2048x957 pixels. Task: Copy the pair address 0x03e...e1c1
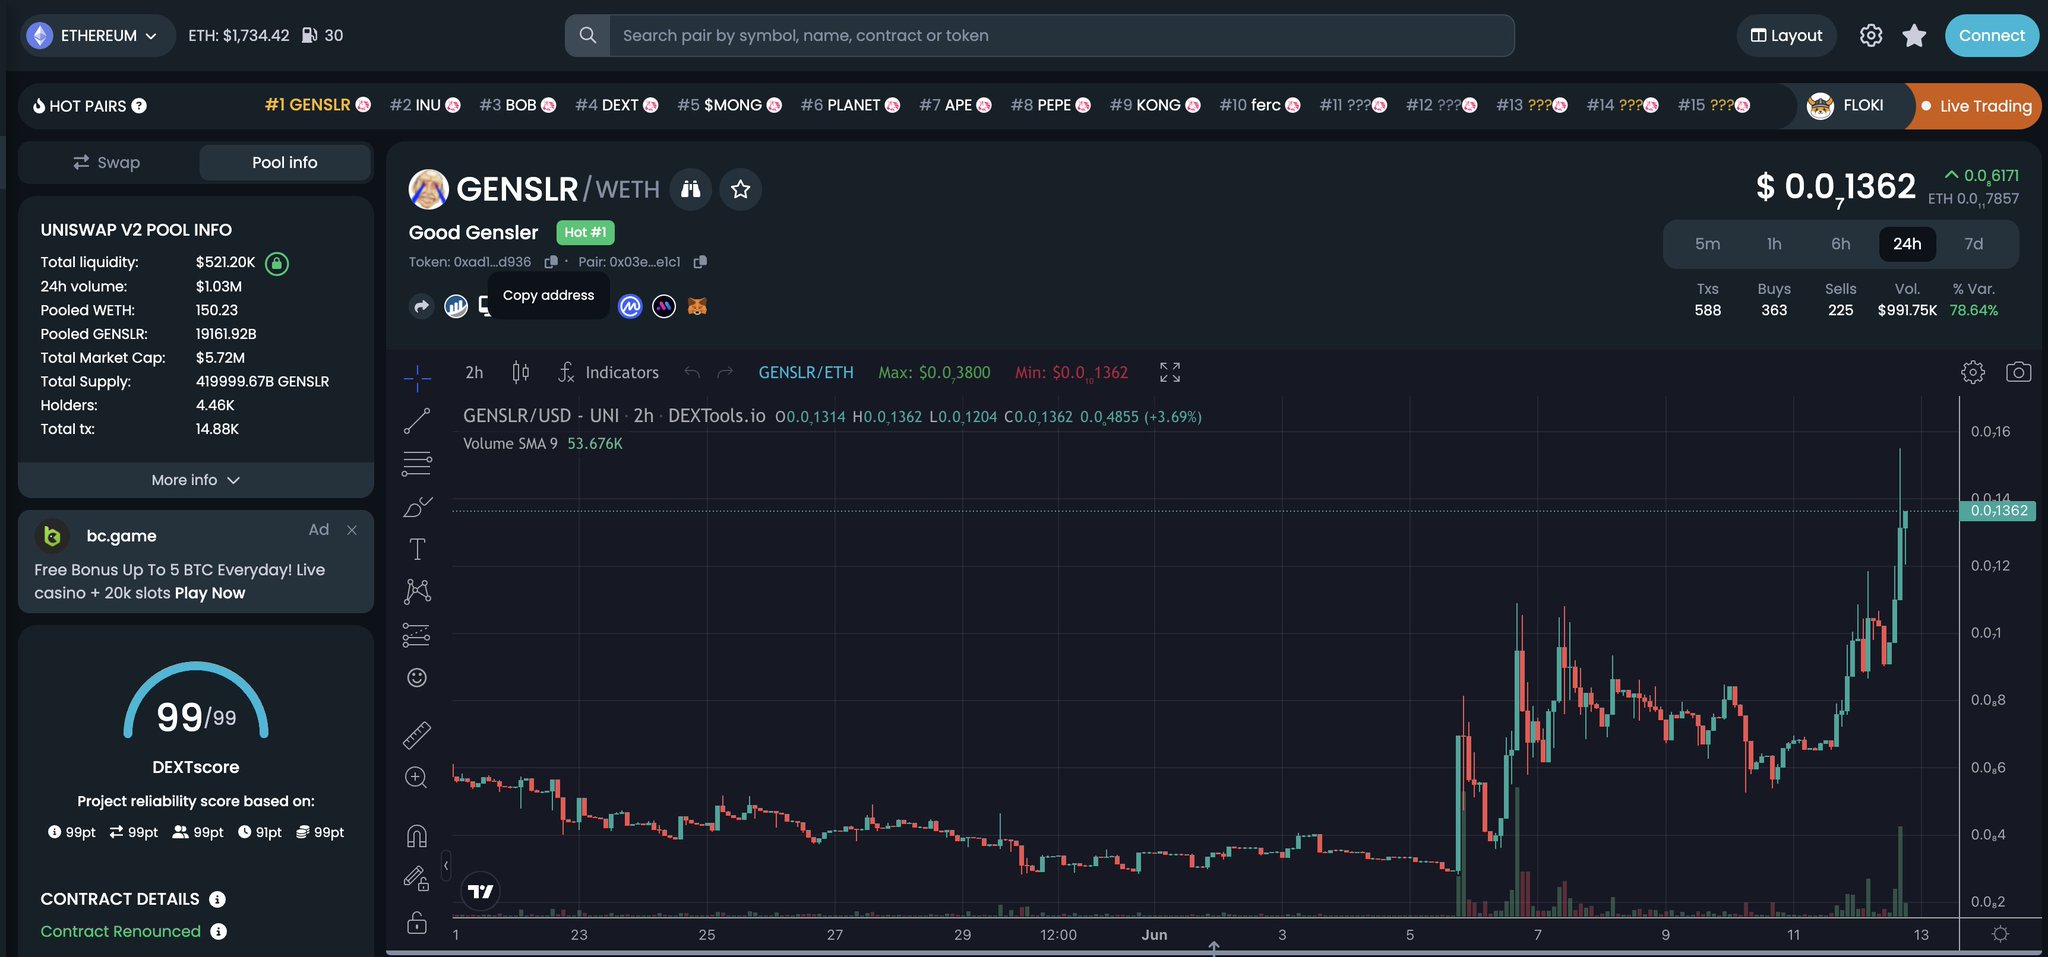[x=700, y=262]
